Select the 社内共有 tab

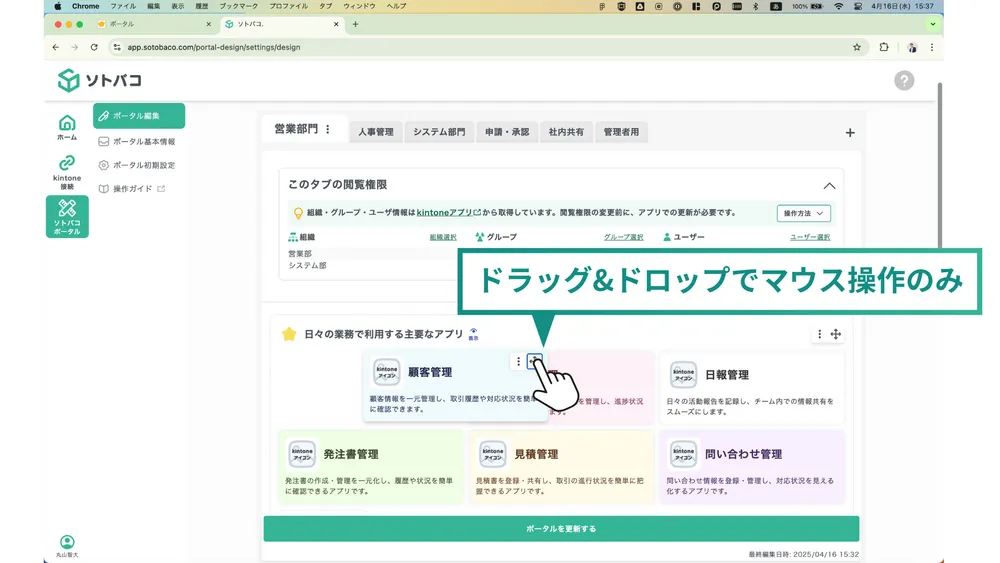coord(566,132)
